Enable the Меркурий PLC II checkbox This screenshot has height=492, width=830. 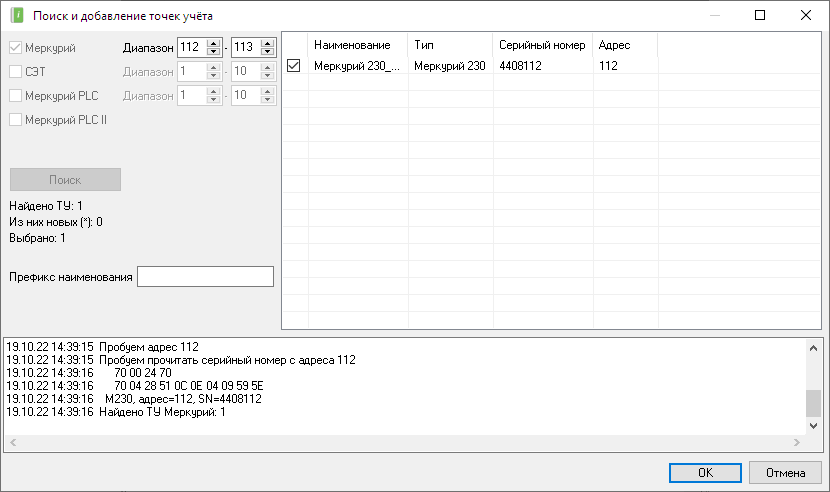pos(15,120)
